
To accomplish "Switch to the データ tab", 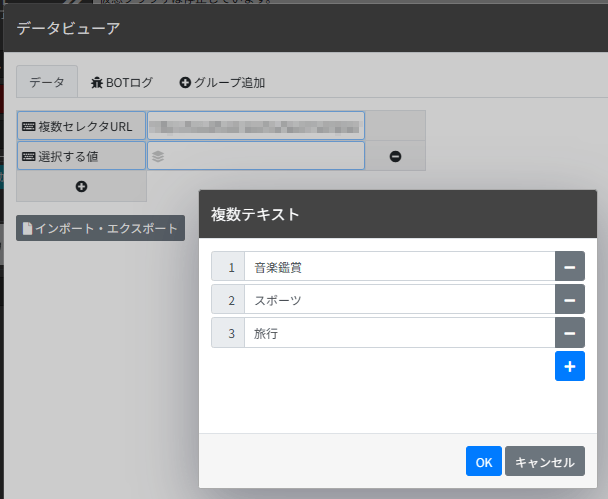I will coord(47,82).
